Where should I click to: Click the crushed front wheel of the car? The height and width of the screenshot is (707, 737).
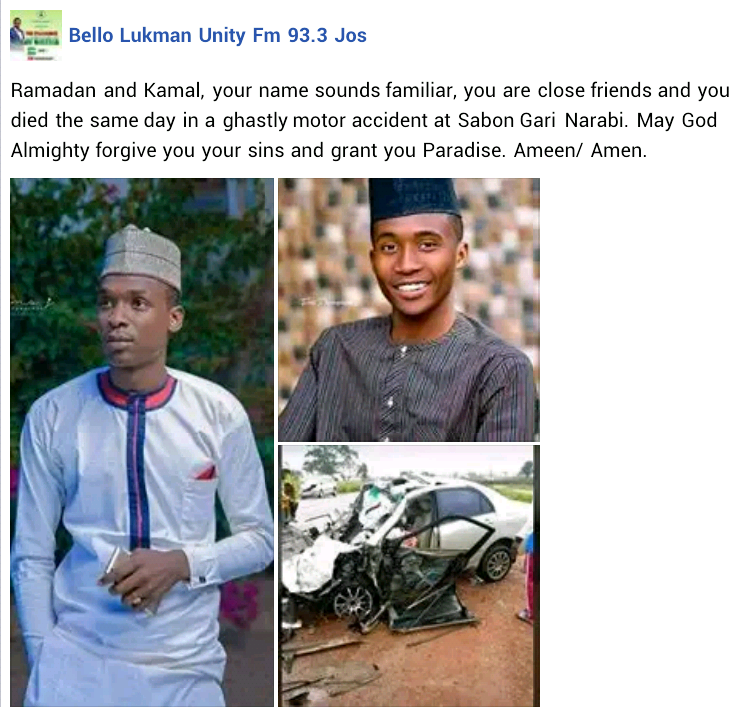point(354,601)
